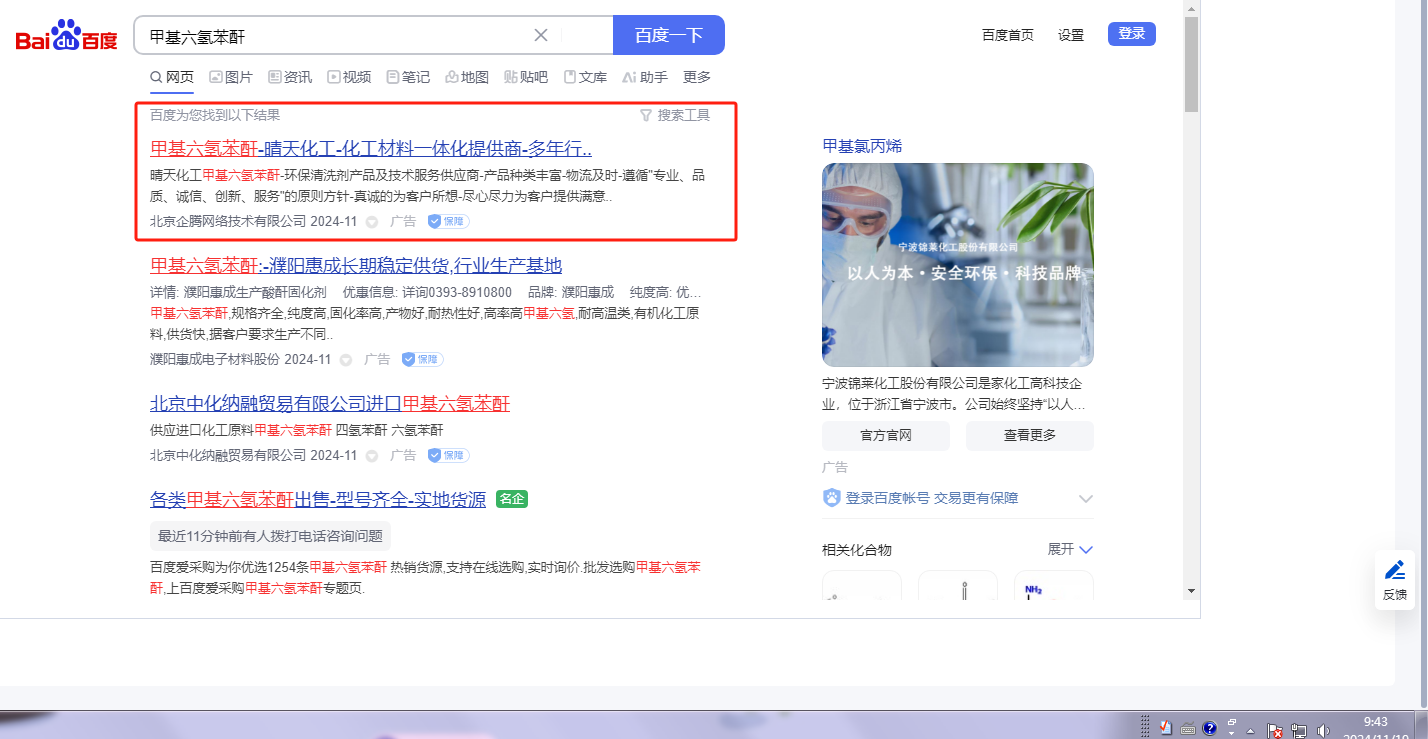Open the 更多 search categories menu
Image resolution: width=1428 pixels, height=739 pixels.
click(x=697, y=77)
